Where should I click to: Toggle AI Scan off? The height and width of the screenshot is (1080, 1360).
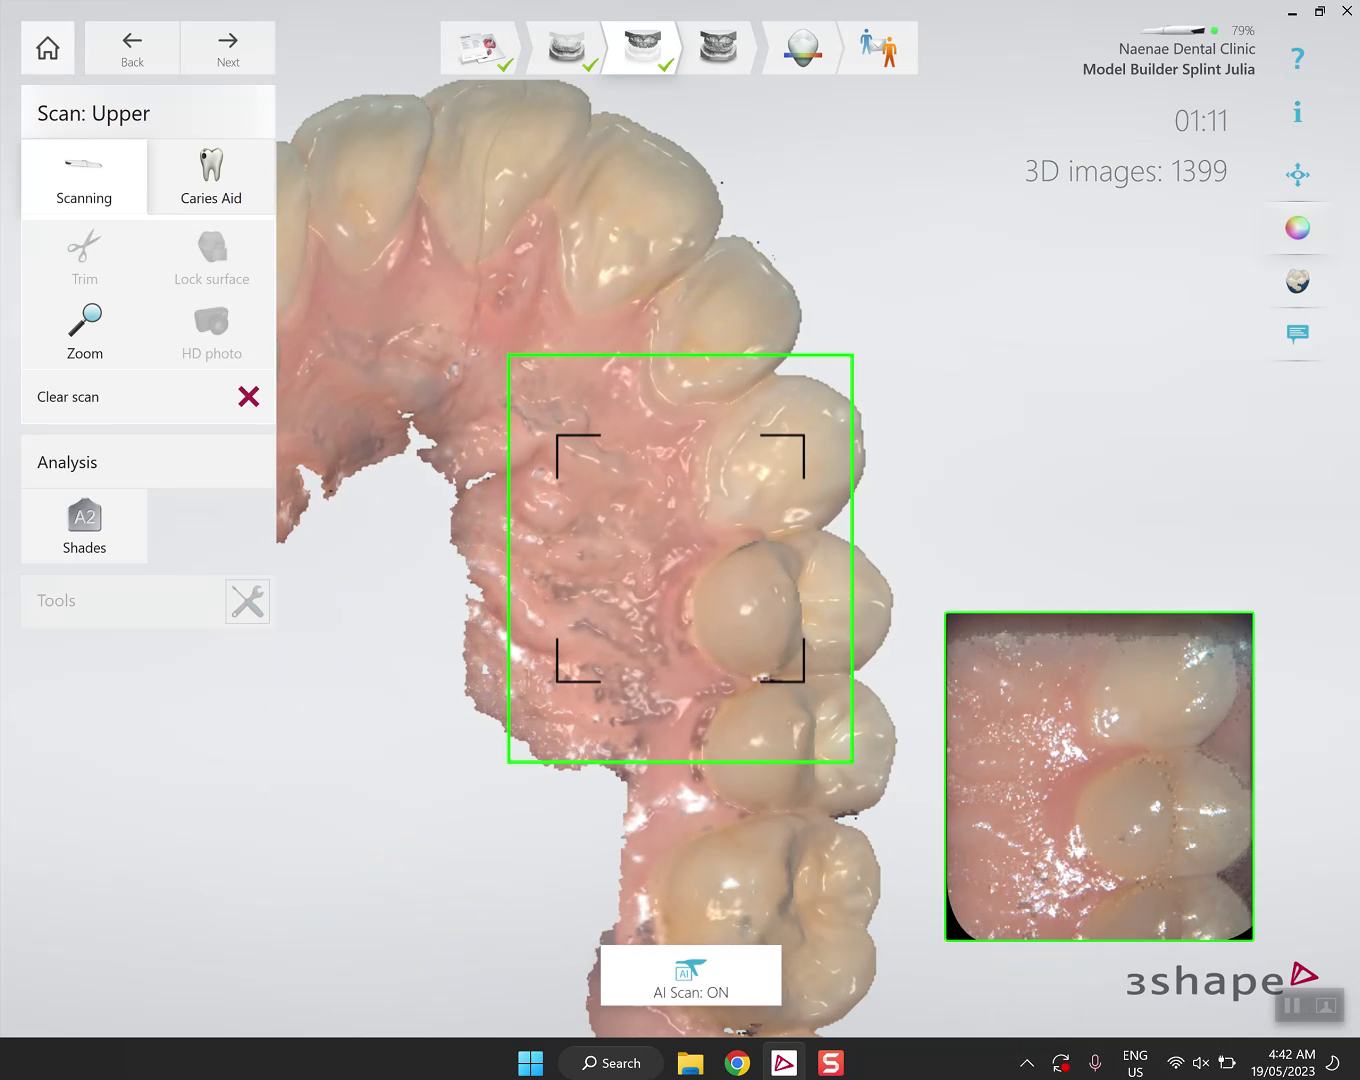[x=690, y=975]
